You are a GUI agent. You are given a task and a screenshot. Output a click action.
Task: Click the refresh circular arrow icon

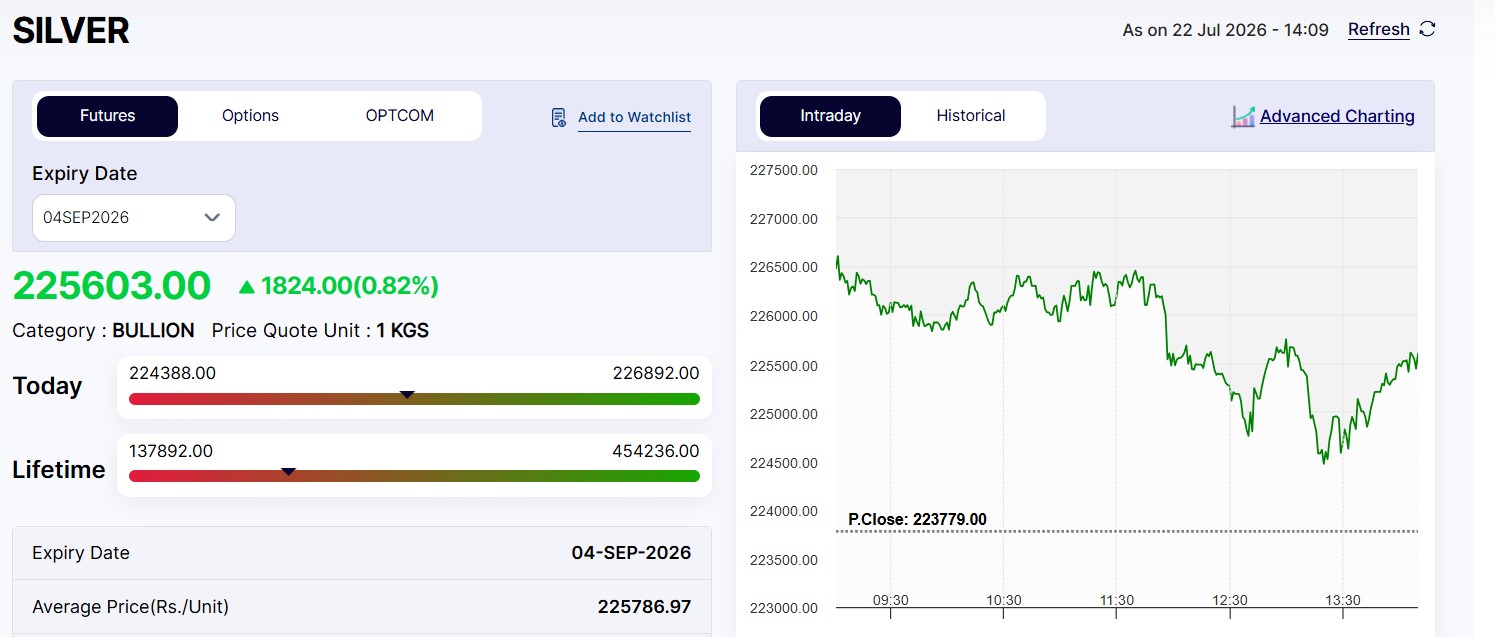tap(1427, 29)
